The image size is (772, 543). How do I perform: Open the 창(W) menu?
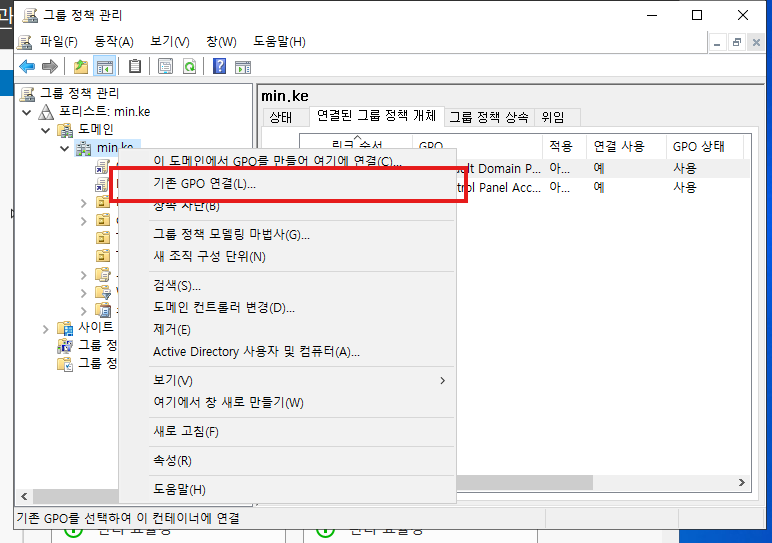221,42
